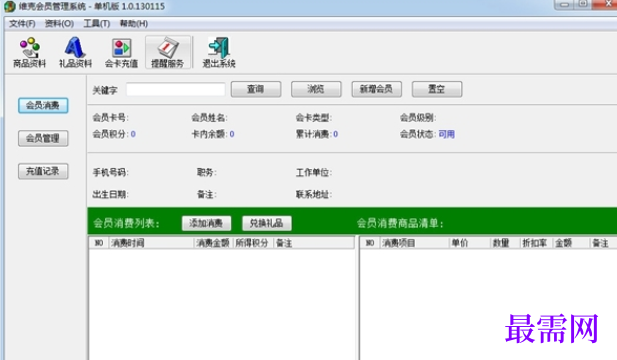
Task: Click the 金额 header in goods list
Action: click(x=571, y=243)
